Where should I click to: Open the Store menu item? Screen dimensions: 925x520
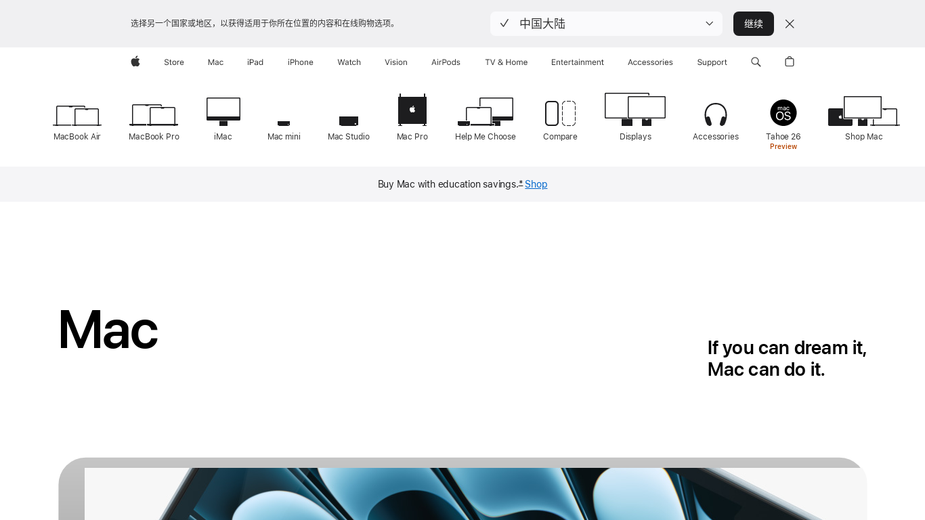pos(174,62)
